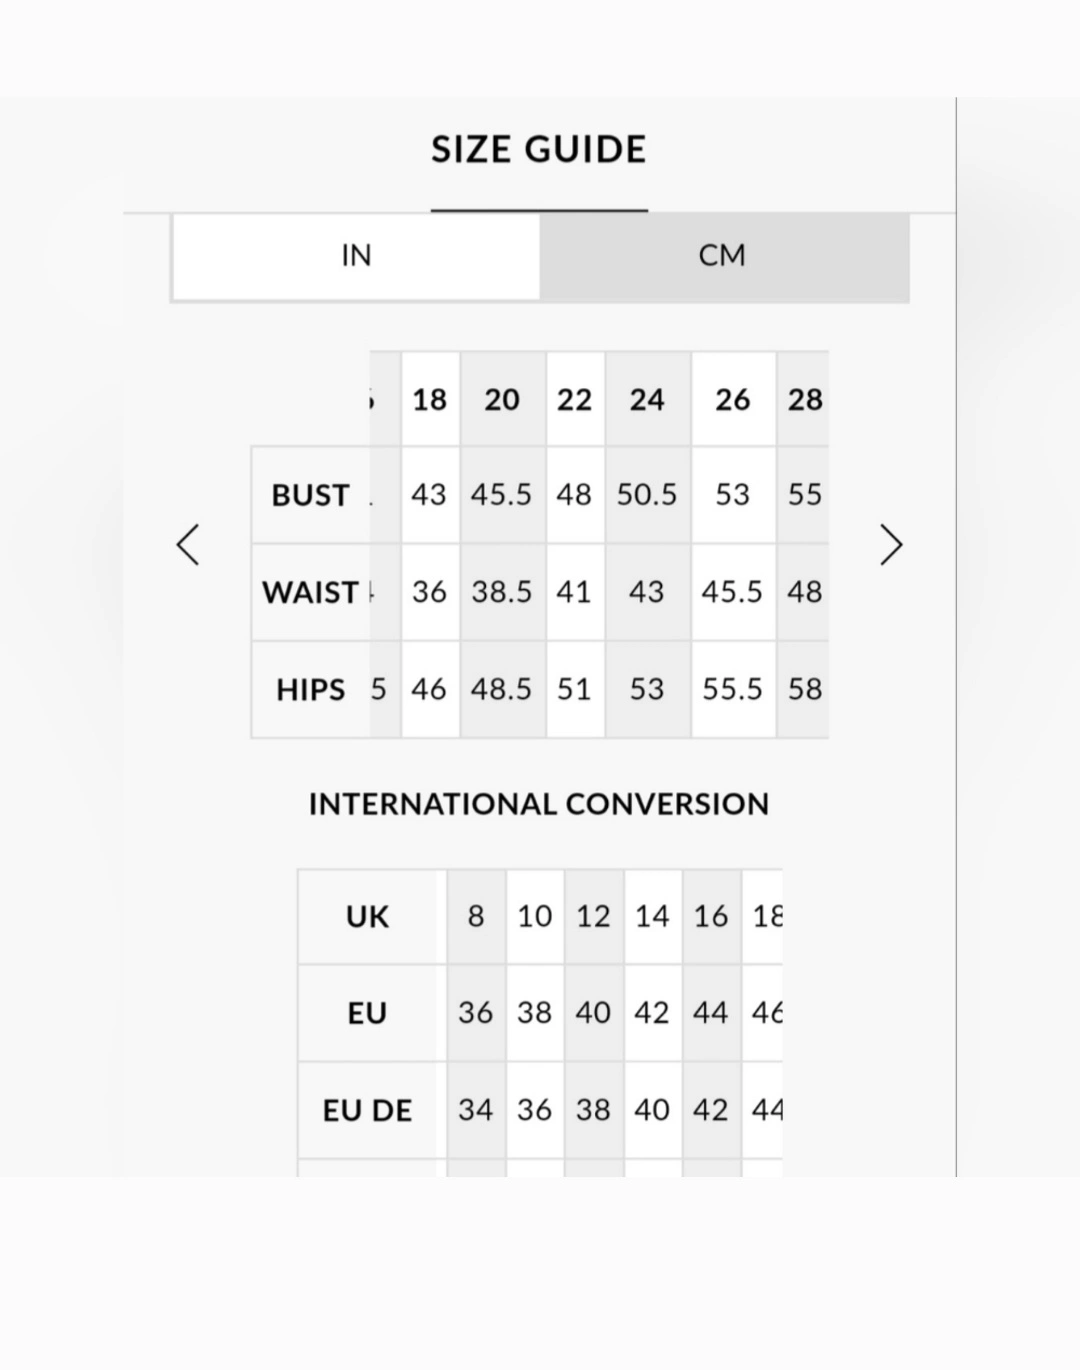Switch measurements to inches (IN)
1080x1370 pixels.
(x=356, y=256)
